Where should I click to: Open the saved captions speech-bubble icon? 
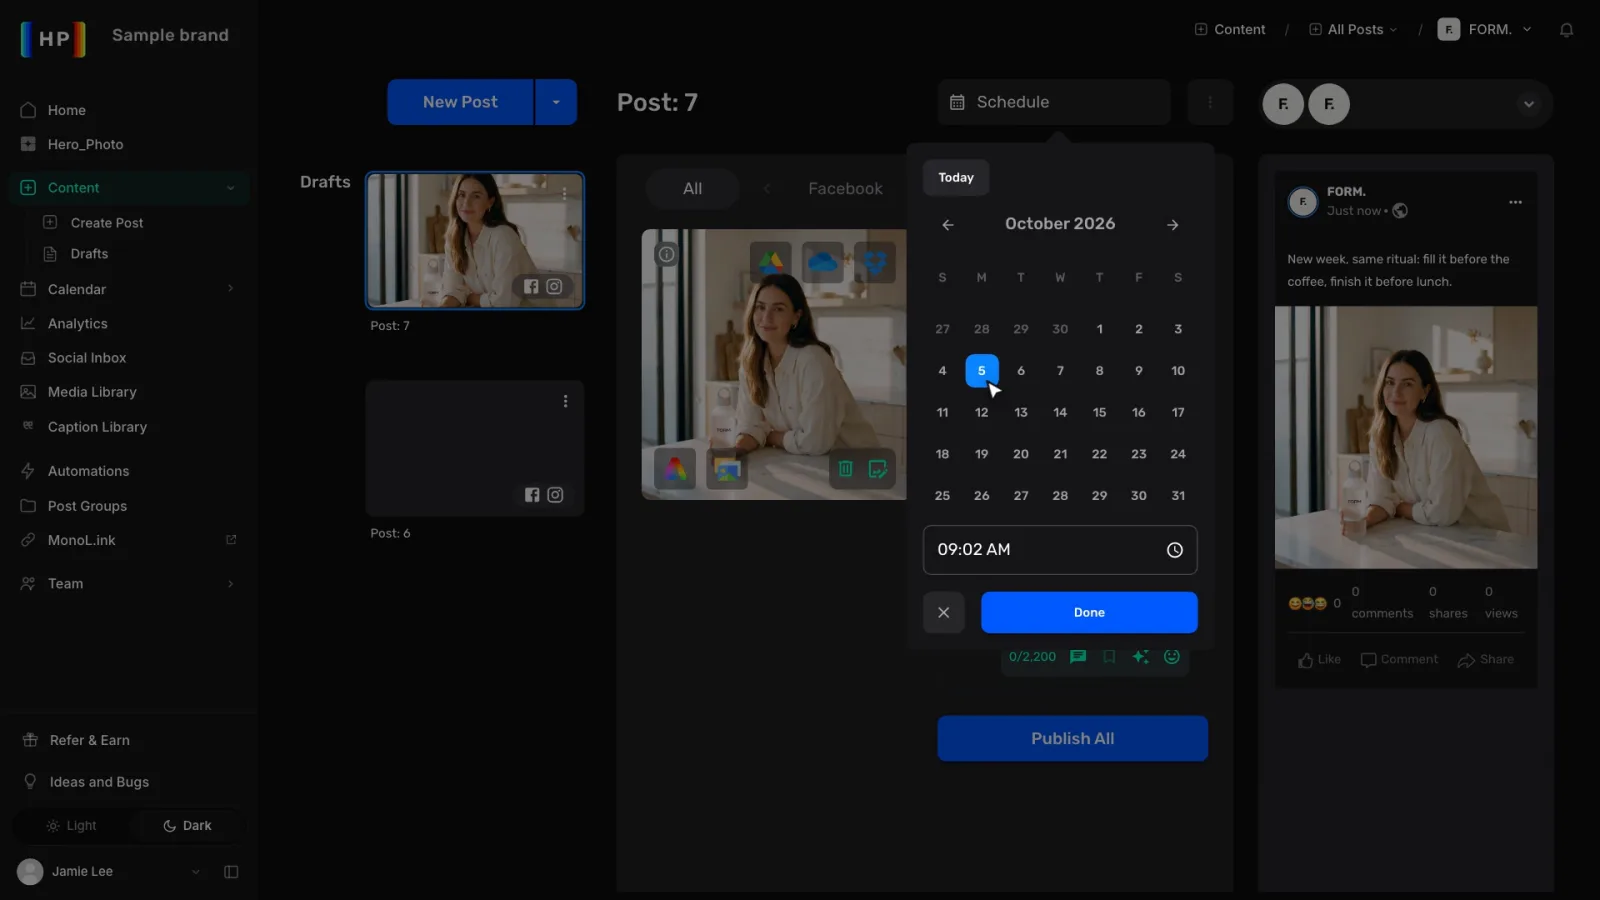pyautogui.click(x=1078, y=656)
